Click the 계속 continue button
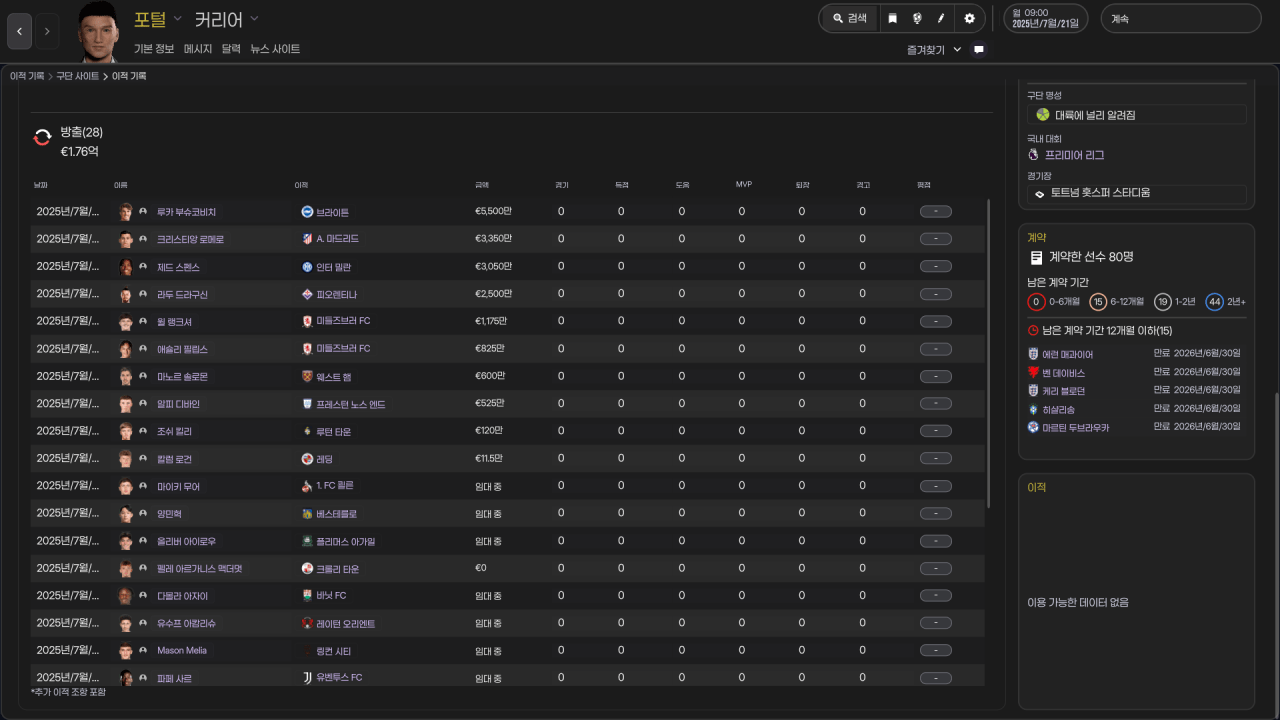This screenshot has width=1280, height=720. [x=1181, y=18]
